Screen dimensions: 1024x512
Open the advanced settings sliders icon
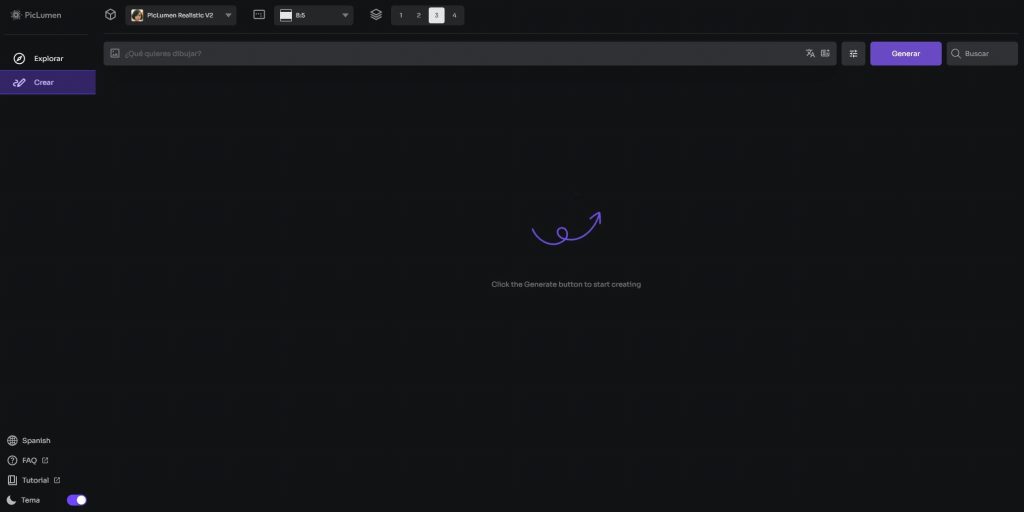coord(853,53)
